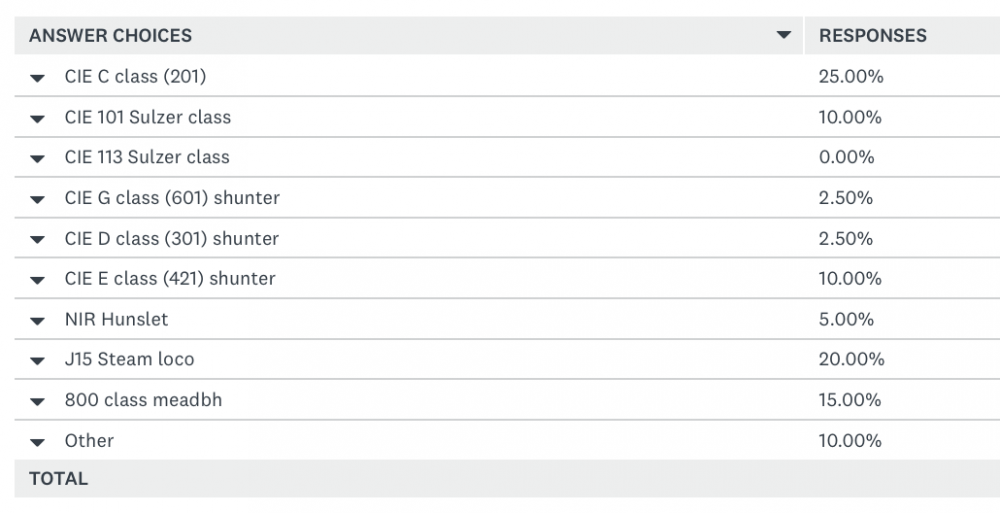Click the TOTAL row label

(x=58, y=479)
